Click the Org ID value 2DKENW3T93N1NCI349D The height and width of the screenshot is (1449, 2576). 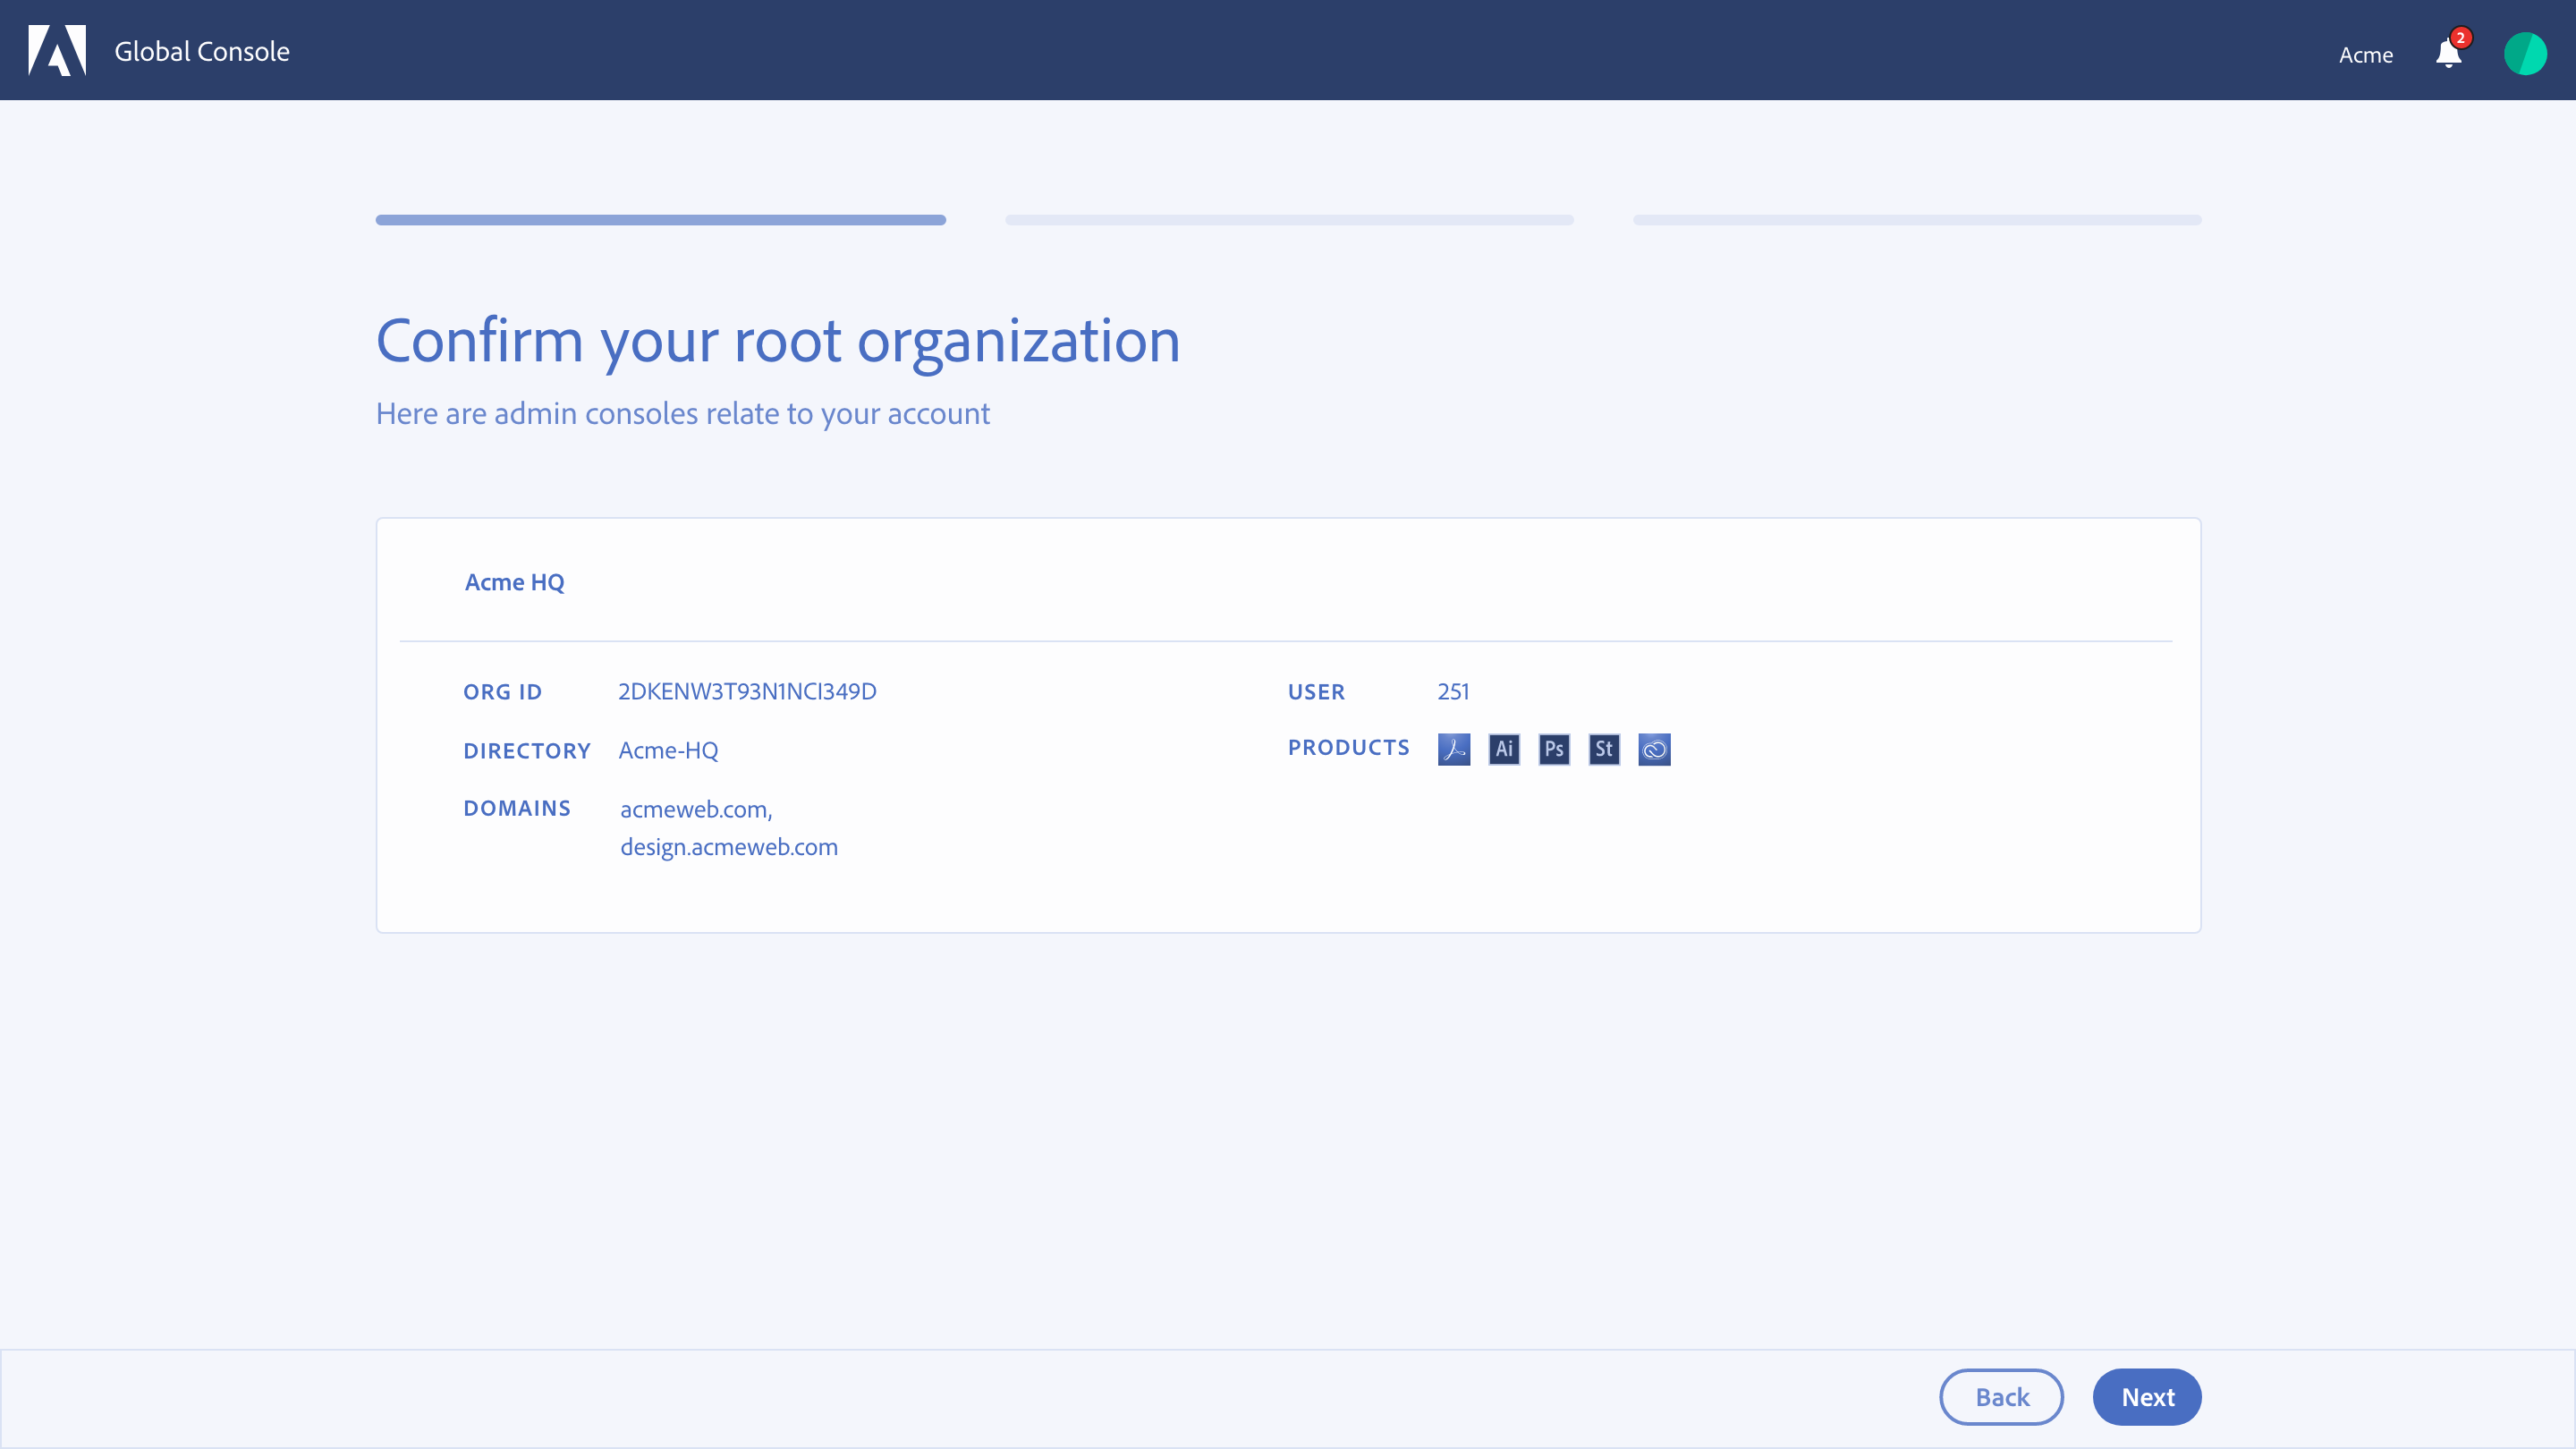747,691
